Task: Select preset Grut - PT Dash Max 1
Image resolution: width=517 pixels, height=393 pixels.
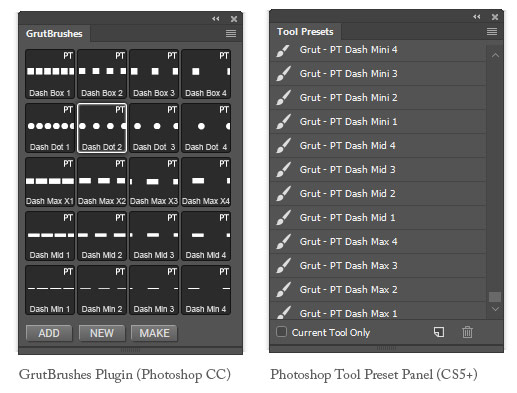Action: 378,311
